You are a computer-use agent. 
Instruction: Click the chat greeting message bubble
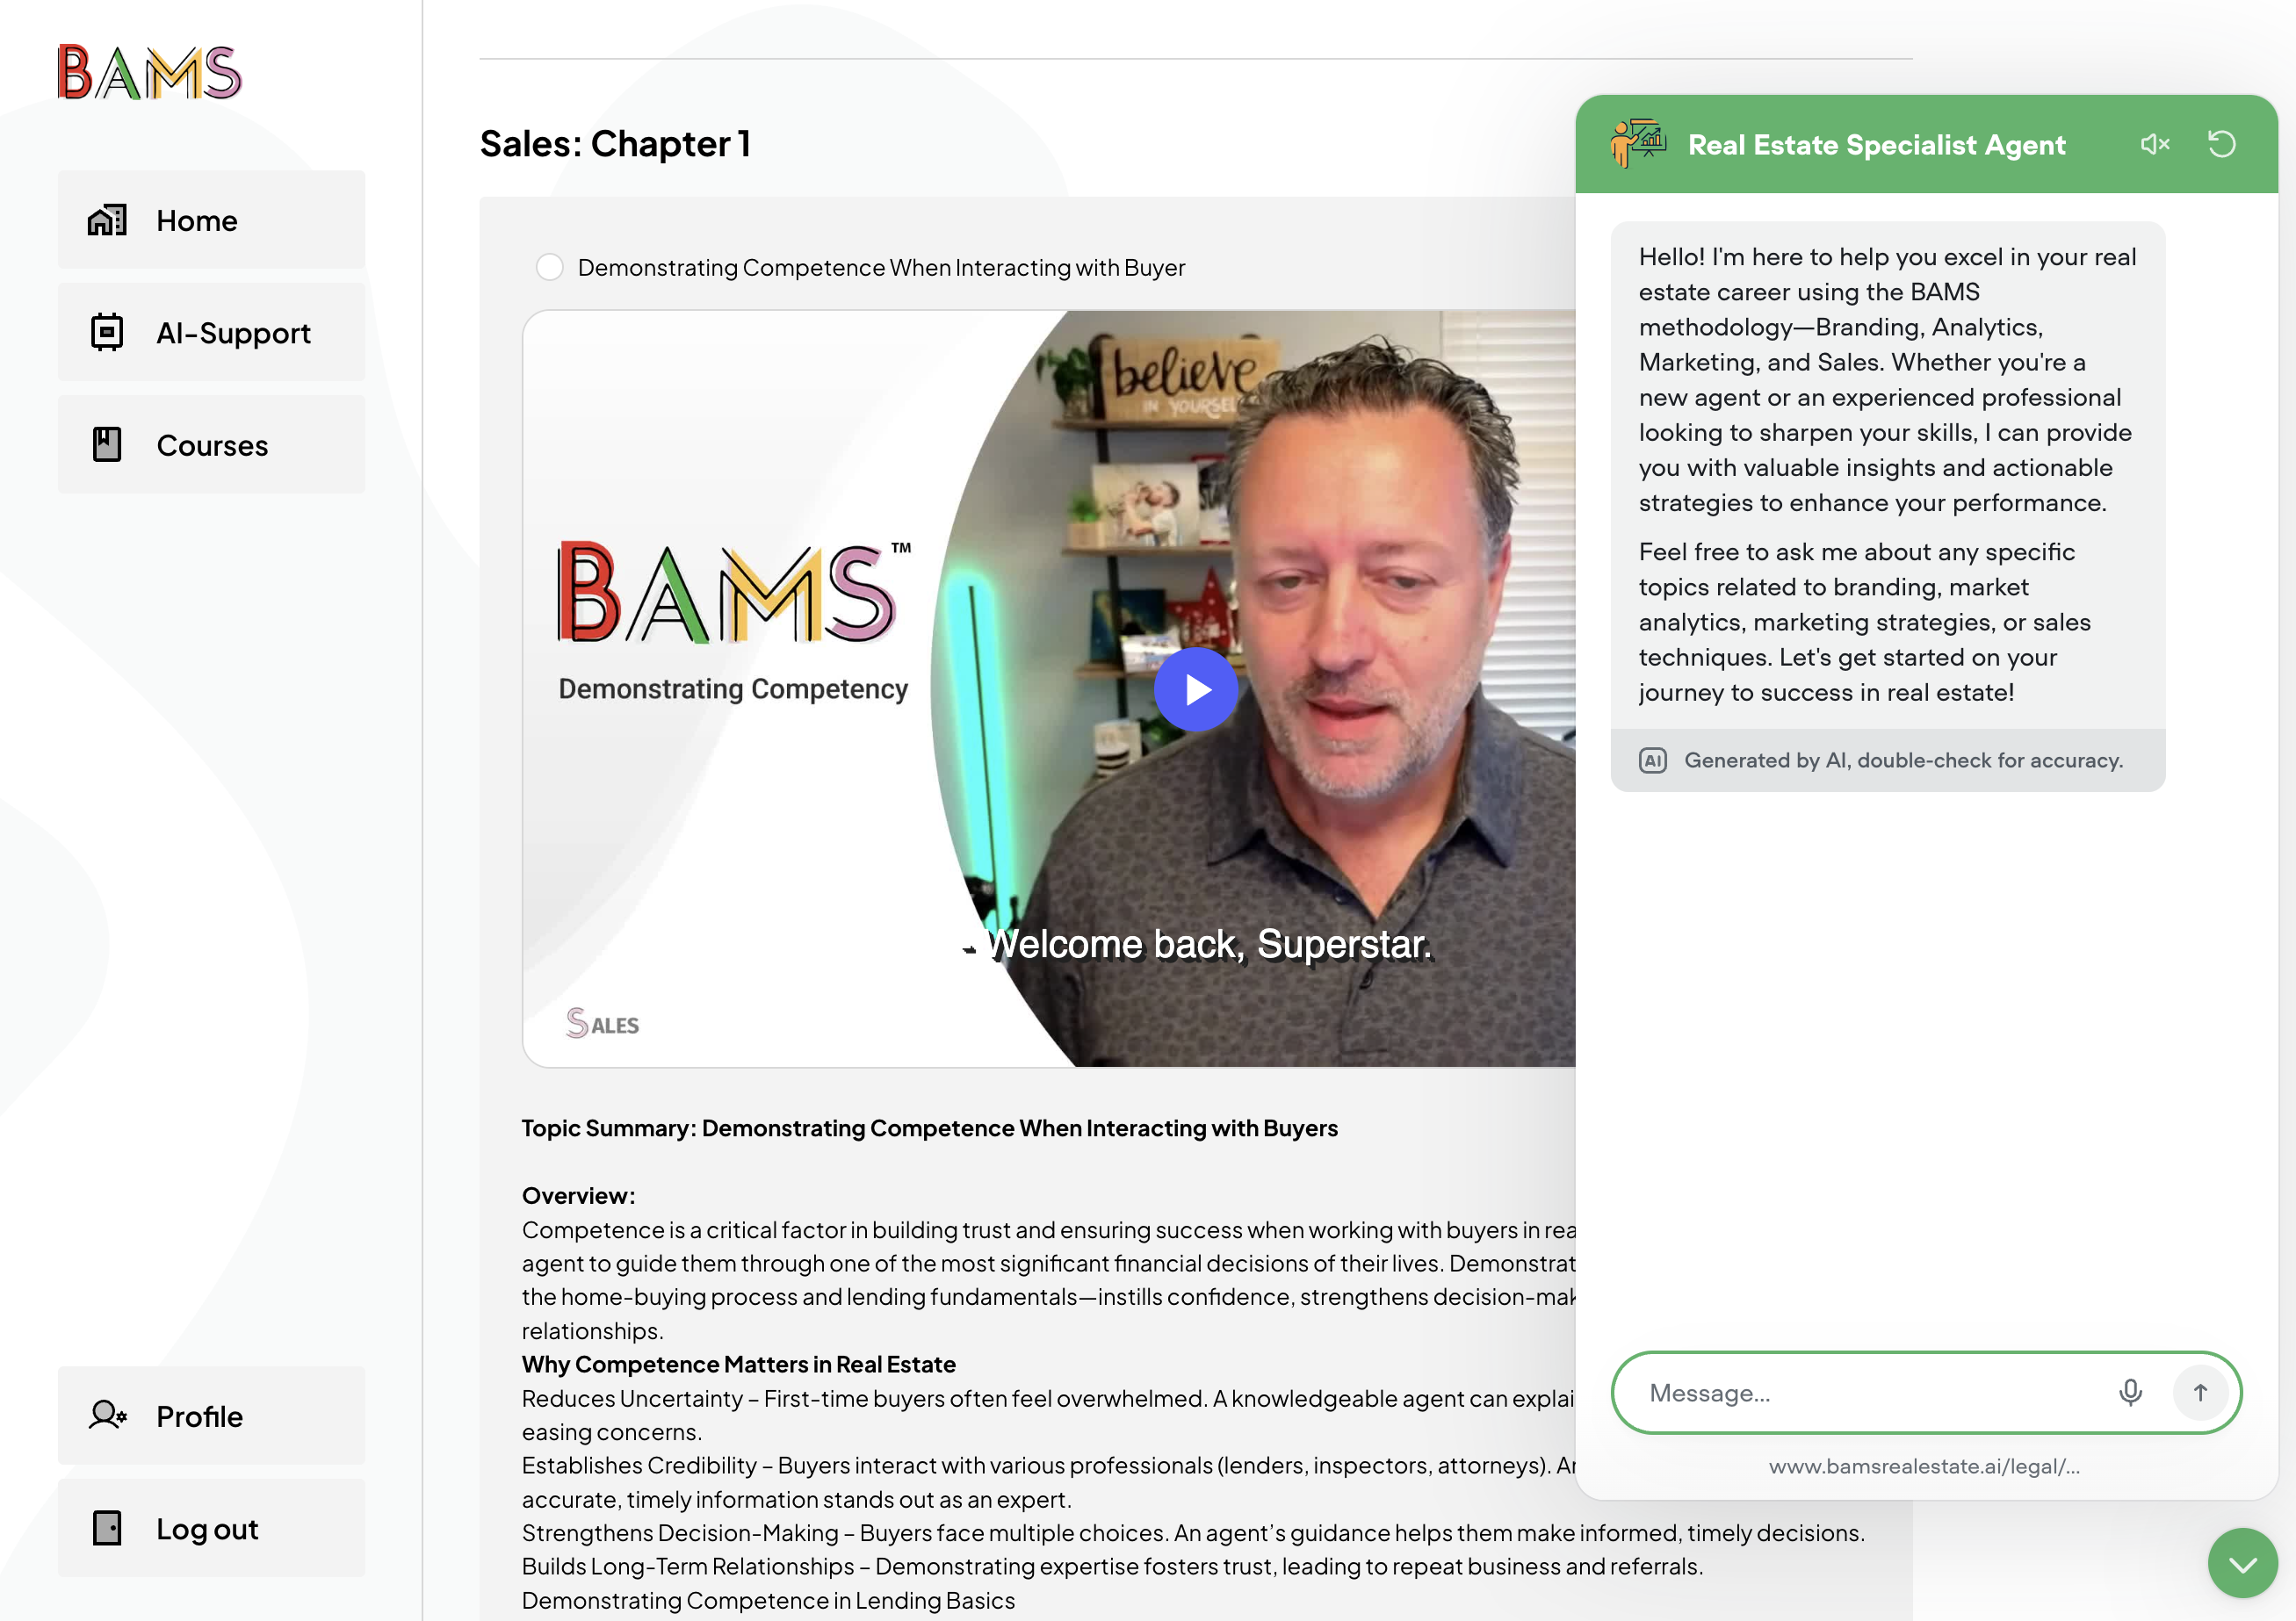coord(1888,507)
